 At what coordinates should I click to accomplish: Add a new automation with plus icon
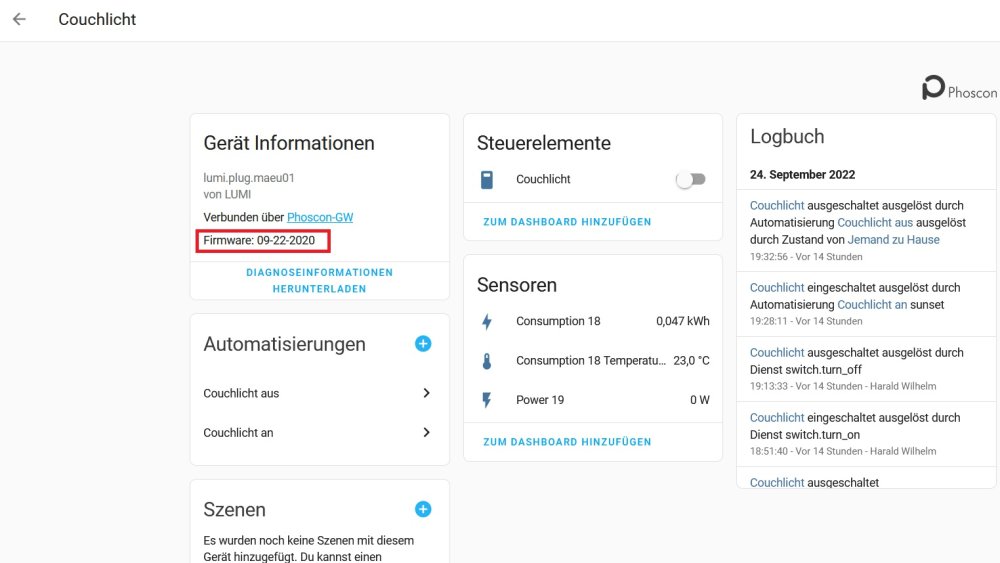click(423, 344)
